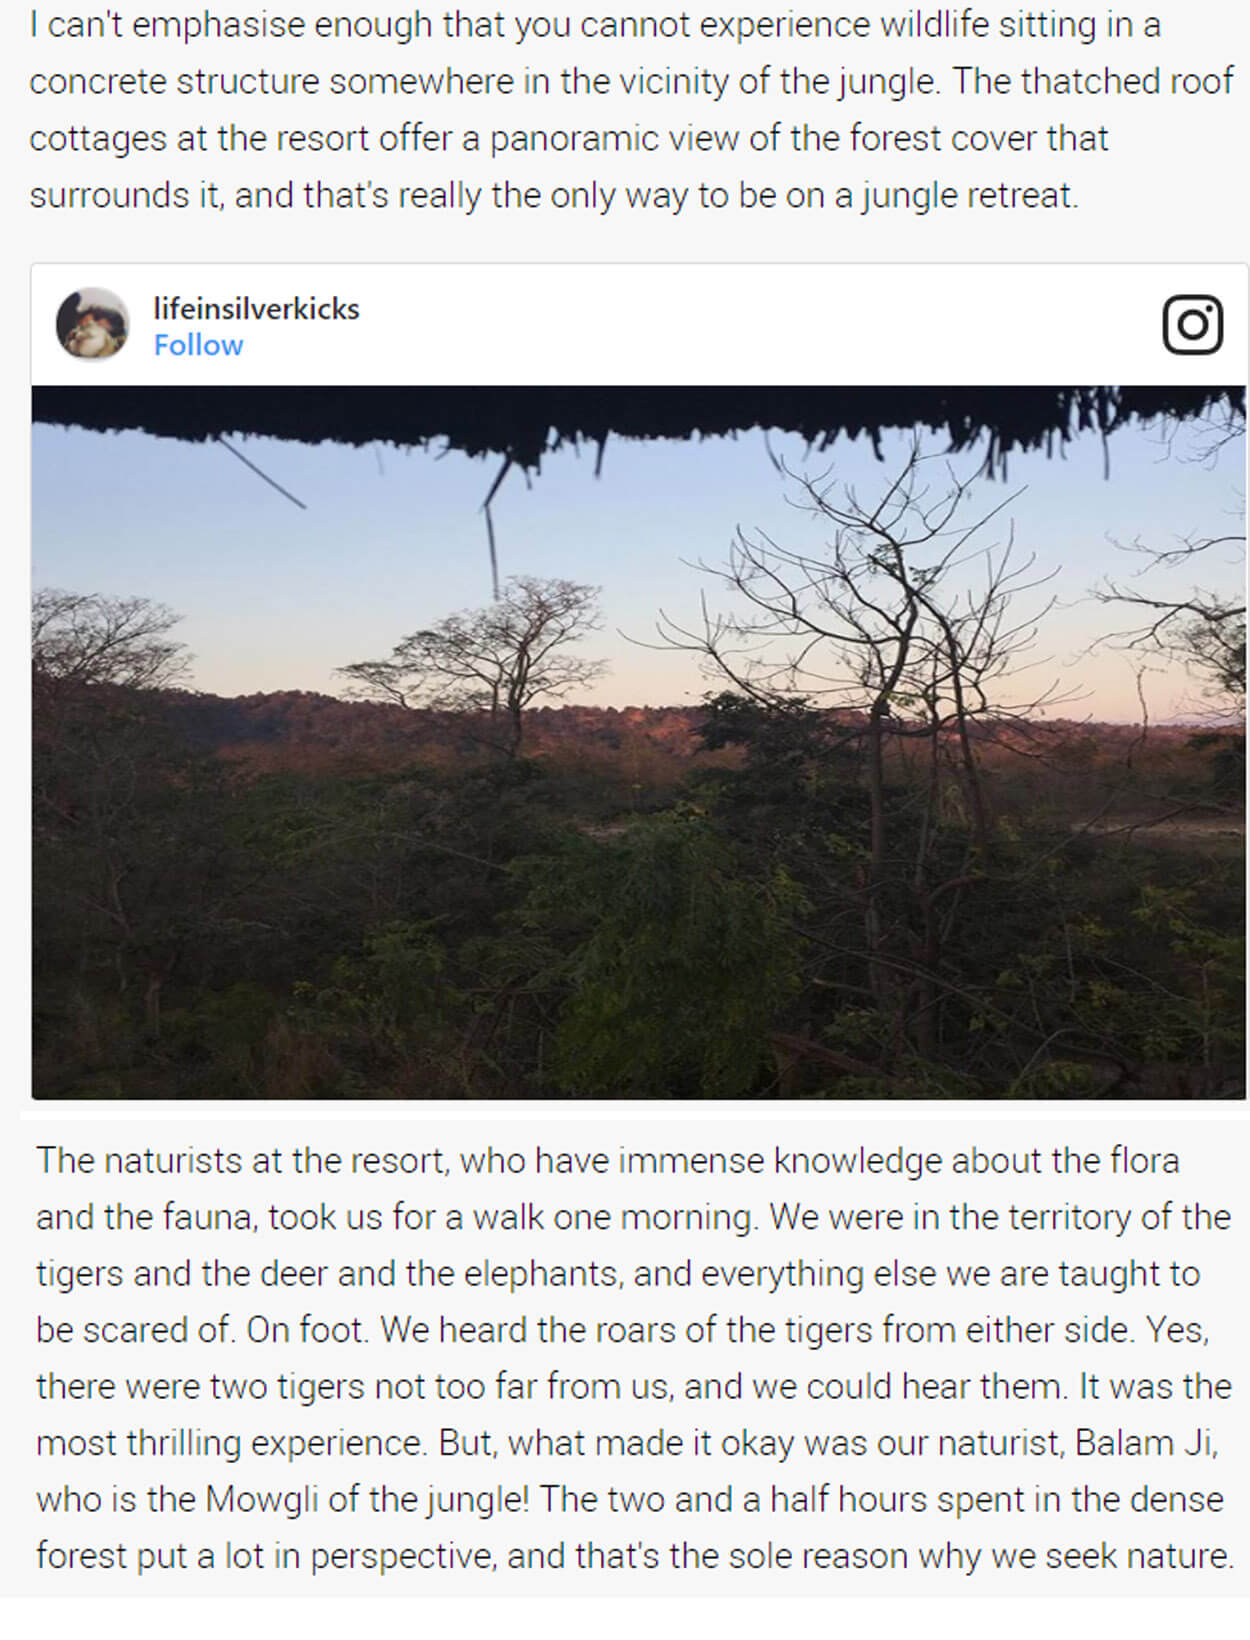Follow the lifeinsilverkicks account
Viewport: 1250px width, 1640px height.
tap(198, 345)
